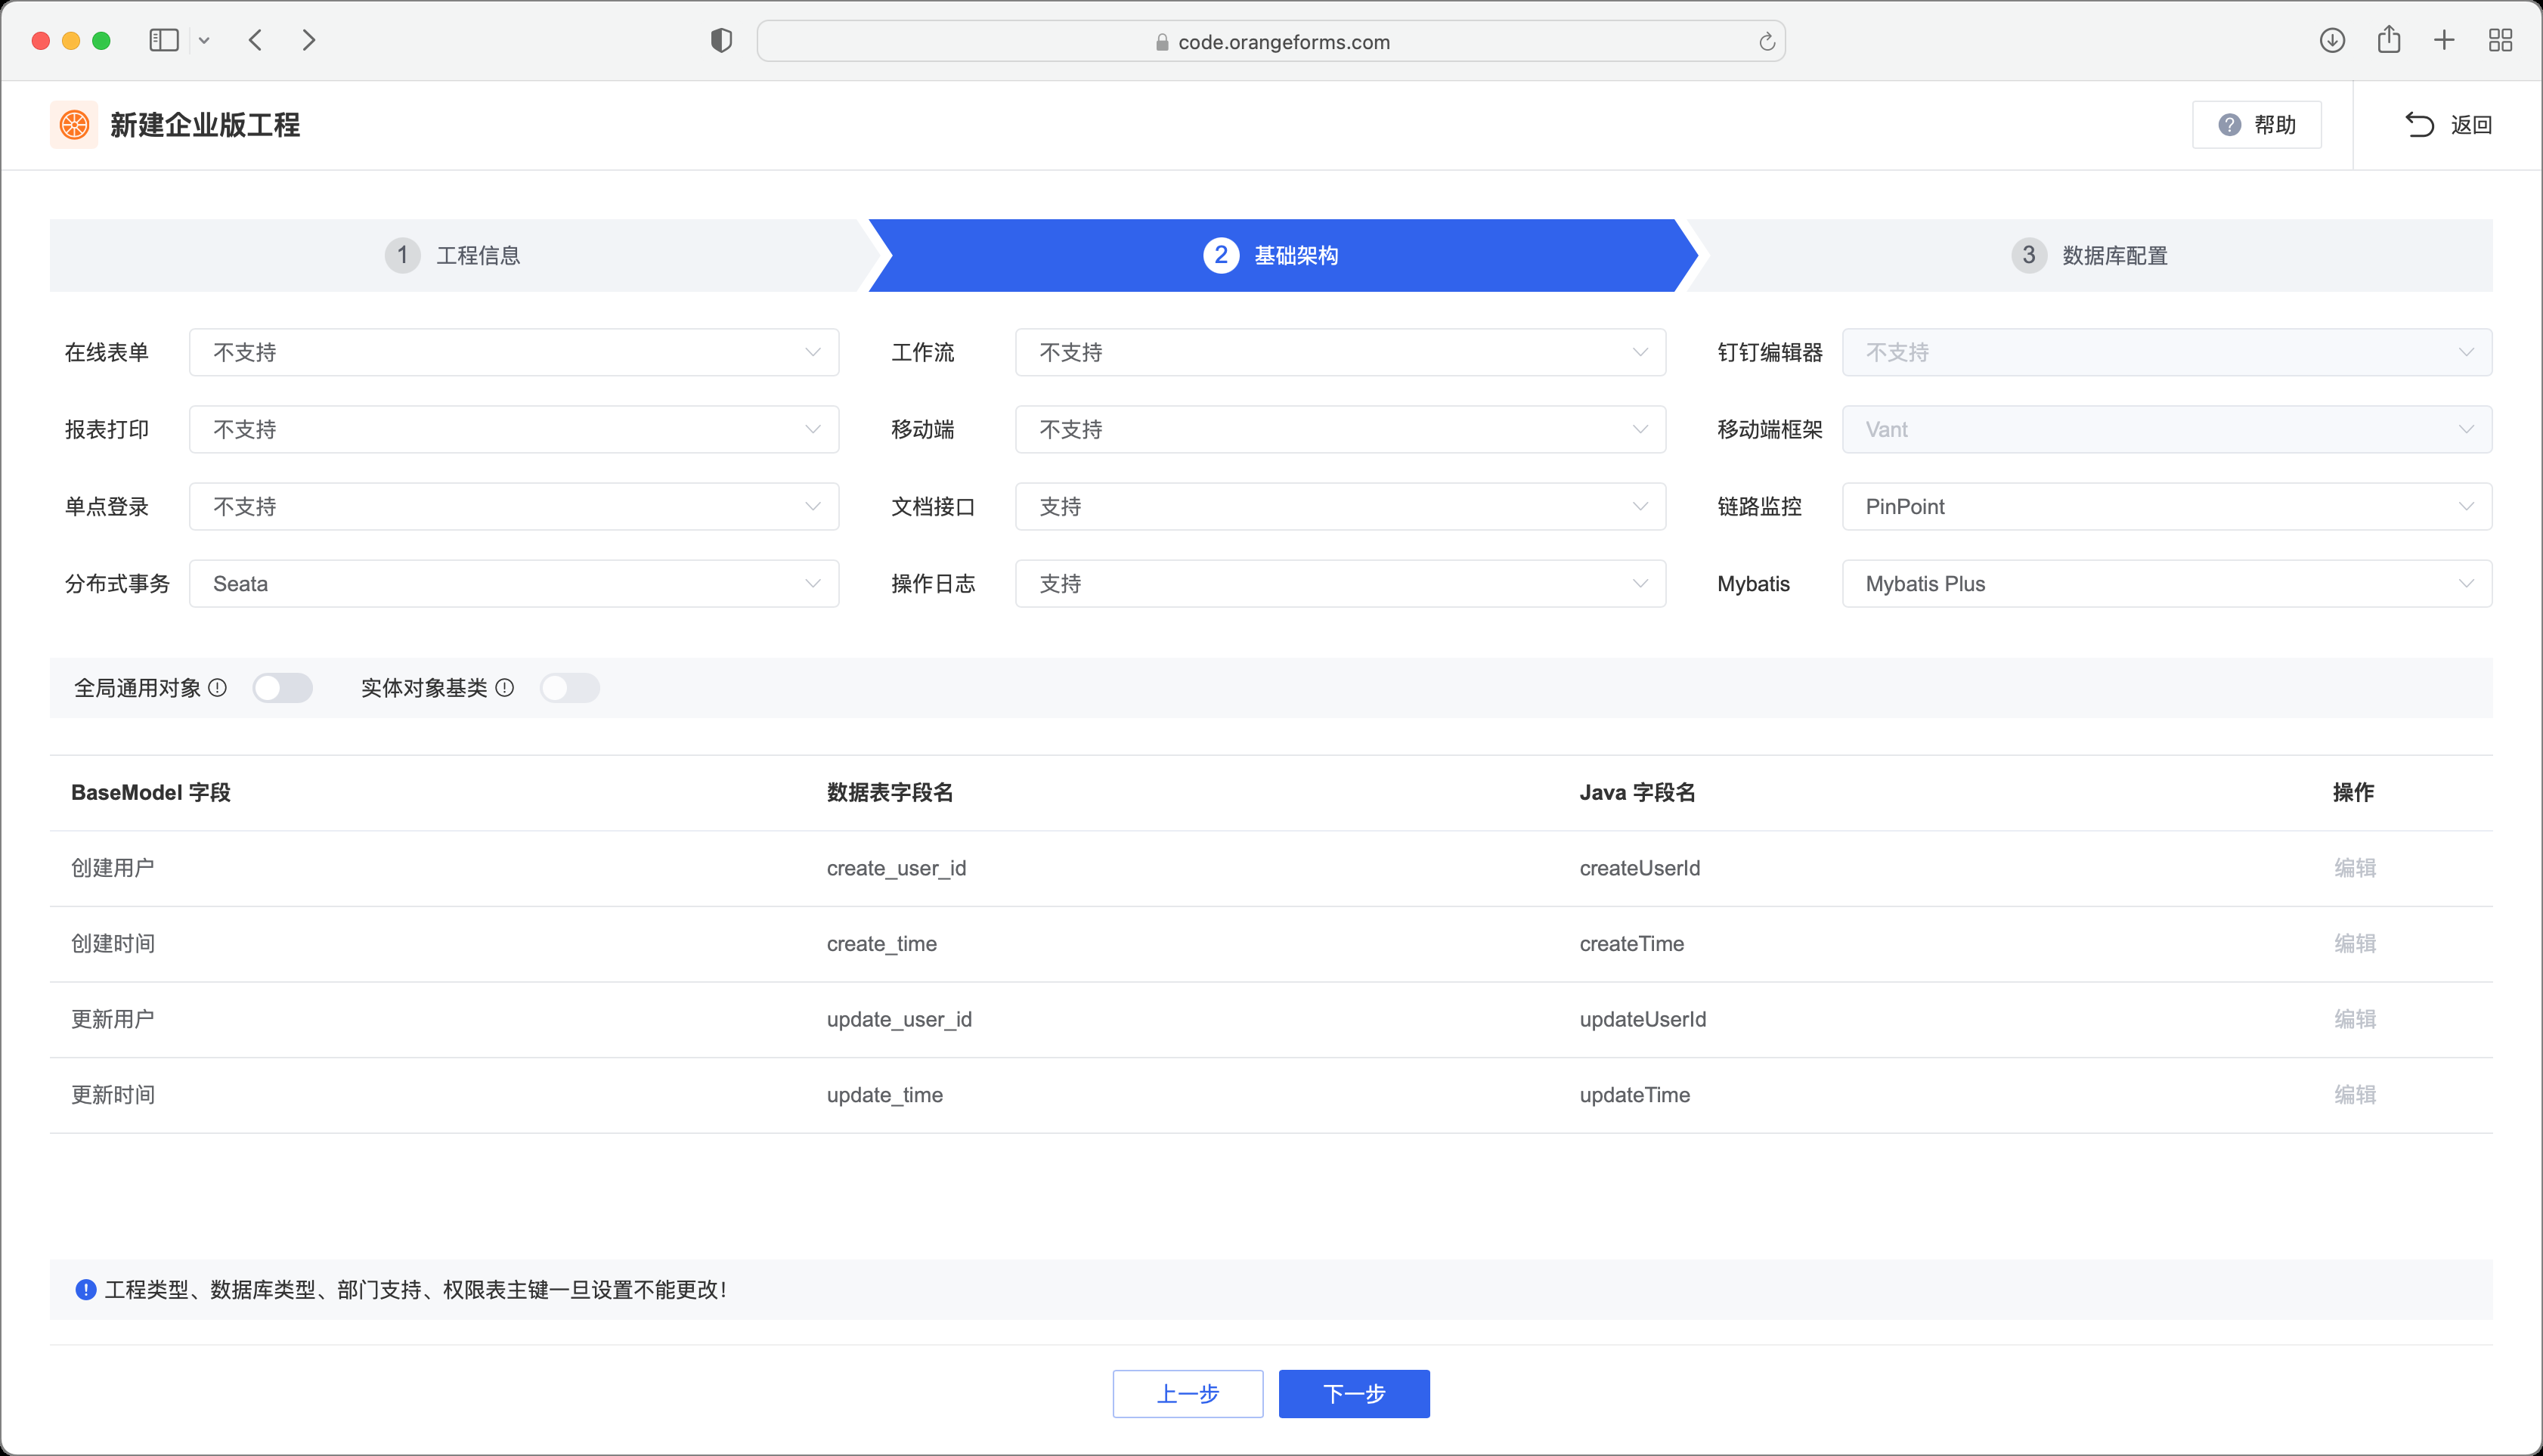
Task: Click the return arrow icon beside 返回
Action: tap(2420, 124)
